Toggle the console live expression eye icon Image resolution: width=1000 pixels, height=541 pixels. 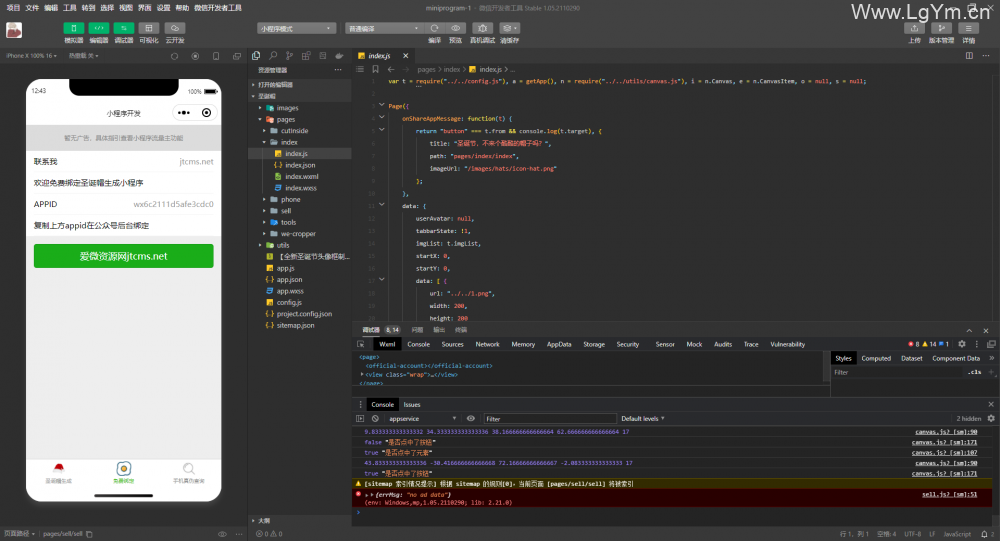(x=471, y=419)
